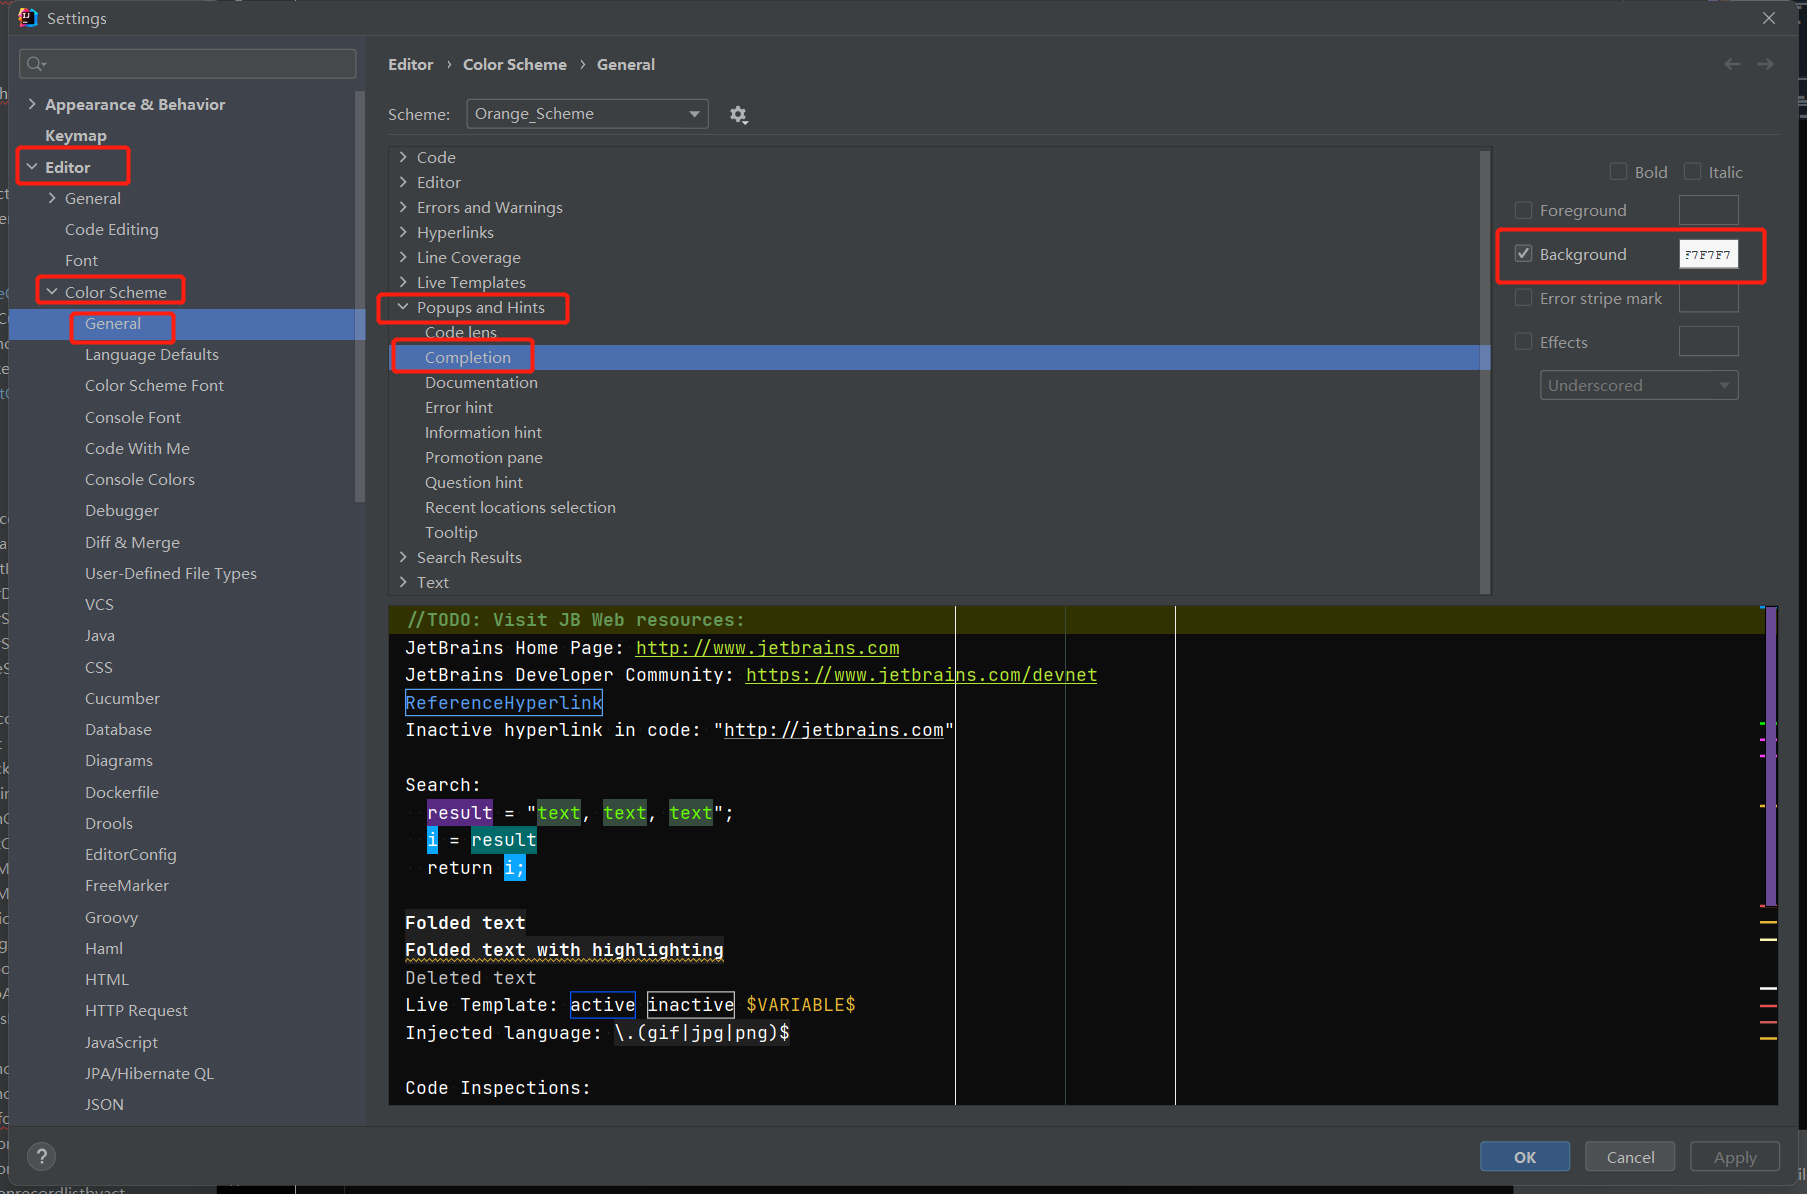Image resolution: width=1807 pixels, height=1194 pixels.
Task: Collapse the Editor settings section
Action: click(32, 167)
